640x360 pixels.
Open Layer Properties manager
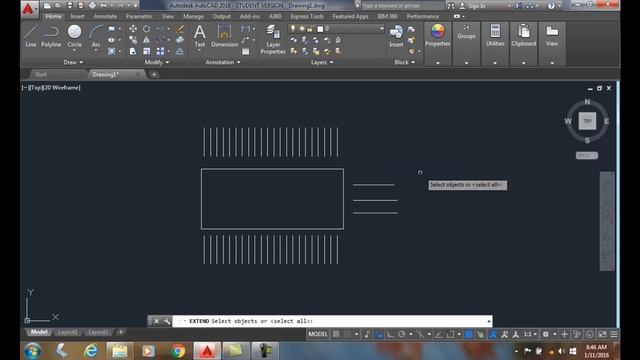point(273,40)
